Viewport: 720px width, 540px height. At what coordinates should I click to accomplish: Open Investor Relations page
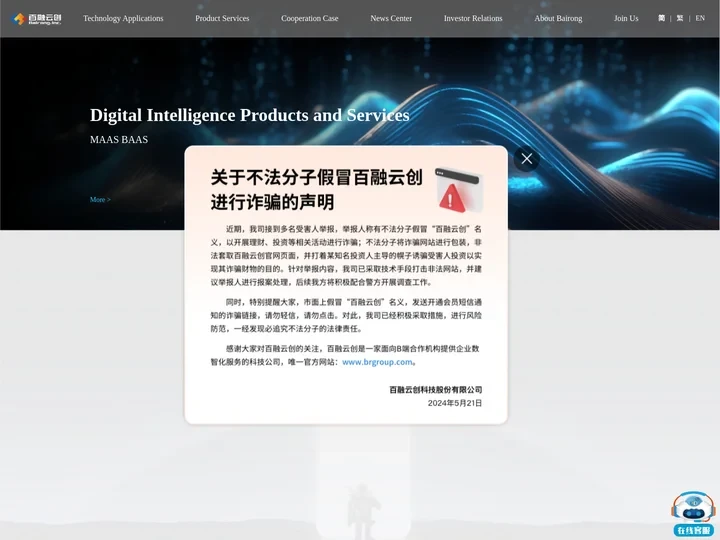coord(473,18)
